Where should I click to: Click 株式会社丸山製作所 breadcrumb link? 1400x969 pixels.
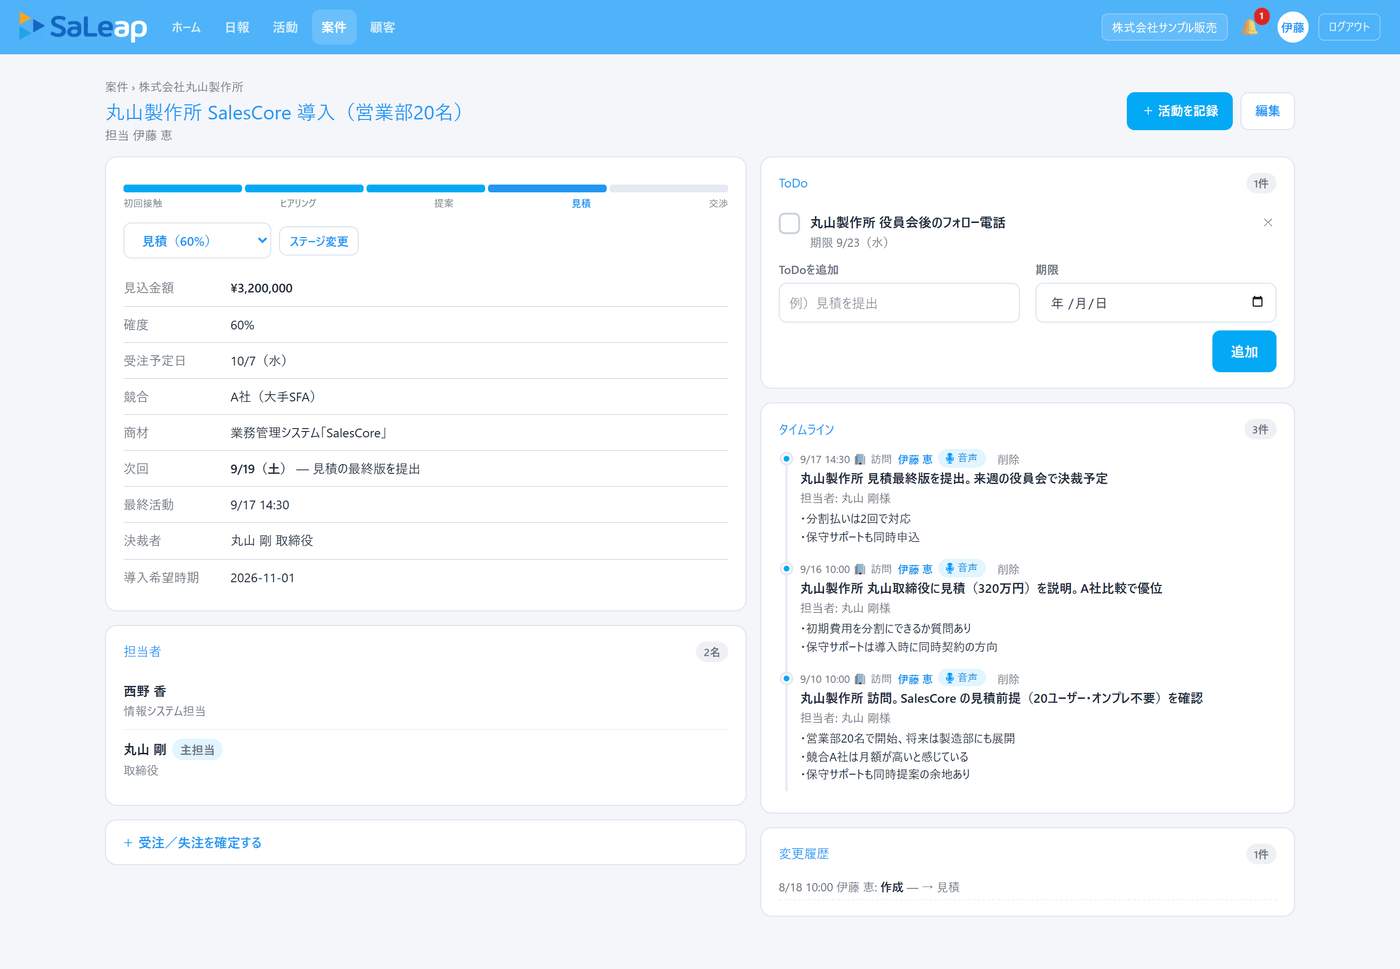[x=191, y=87]
